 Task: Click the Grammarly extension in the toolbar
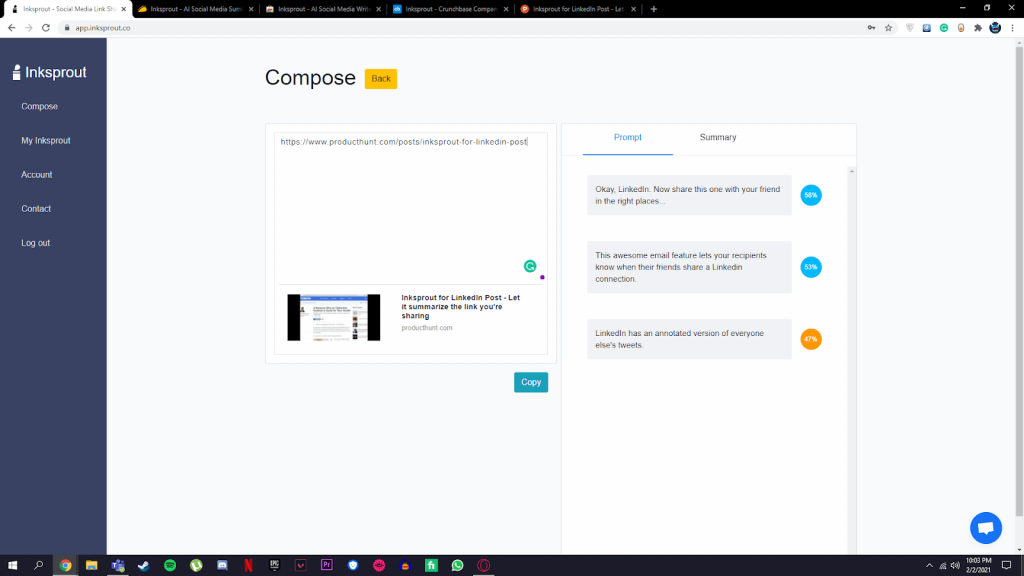944,28
